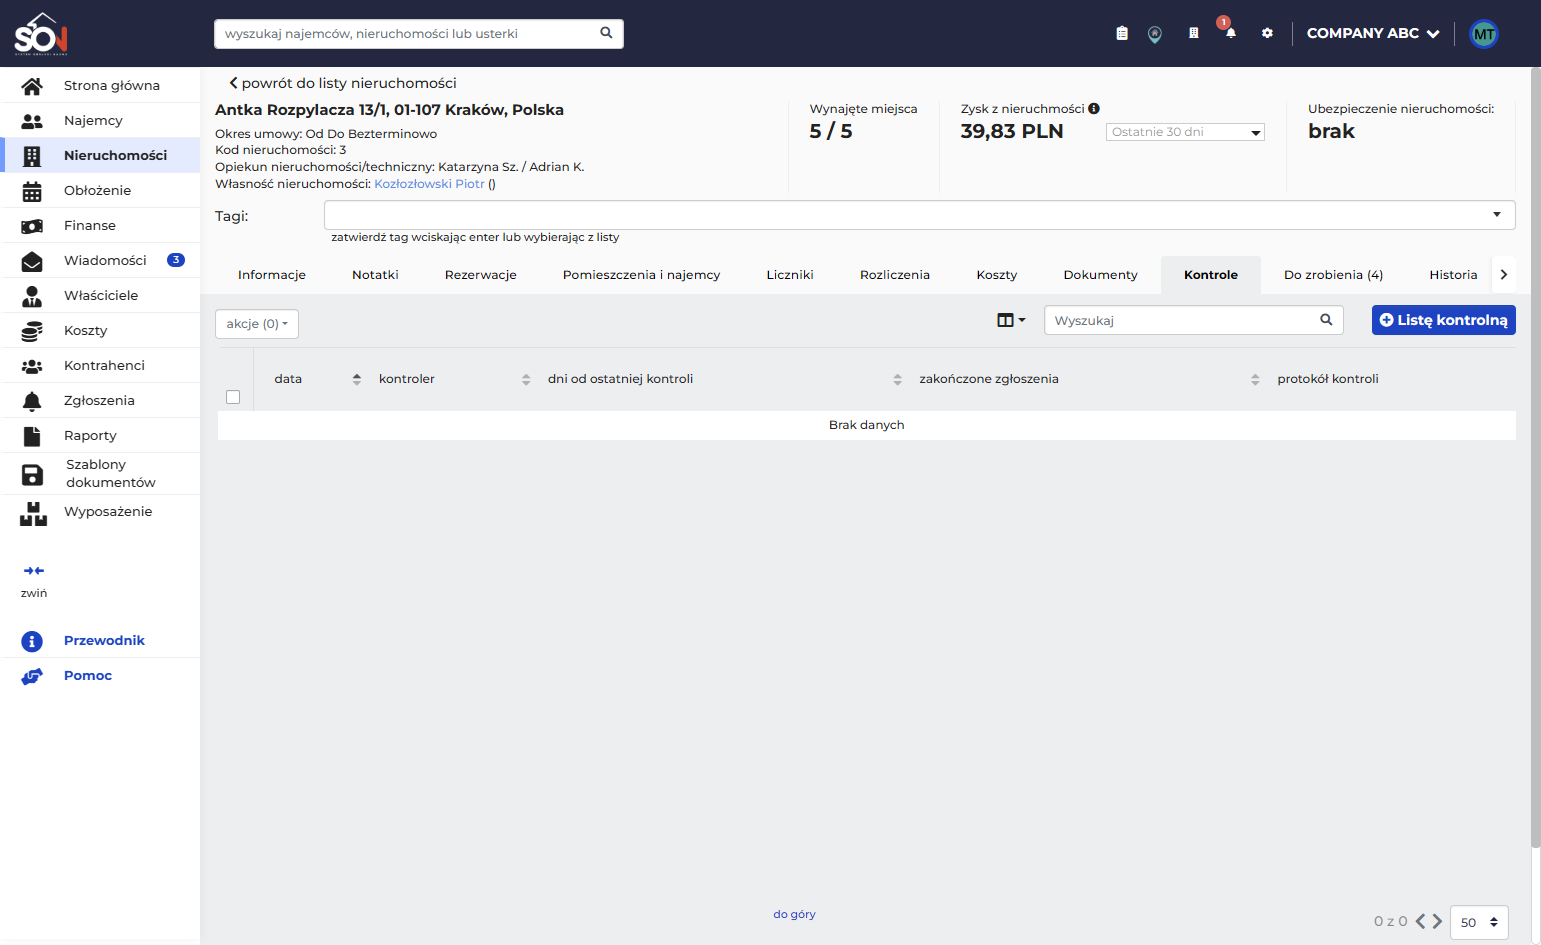Expand the akcje (0) dropdown
The image size is (1541, 945).
point(257,324)
